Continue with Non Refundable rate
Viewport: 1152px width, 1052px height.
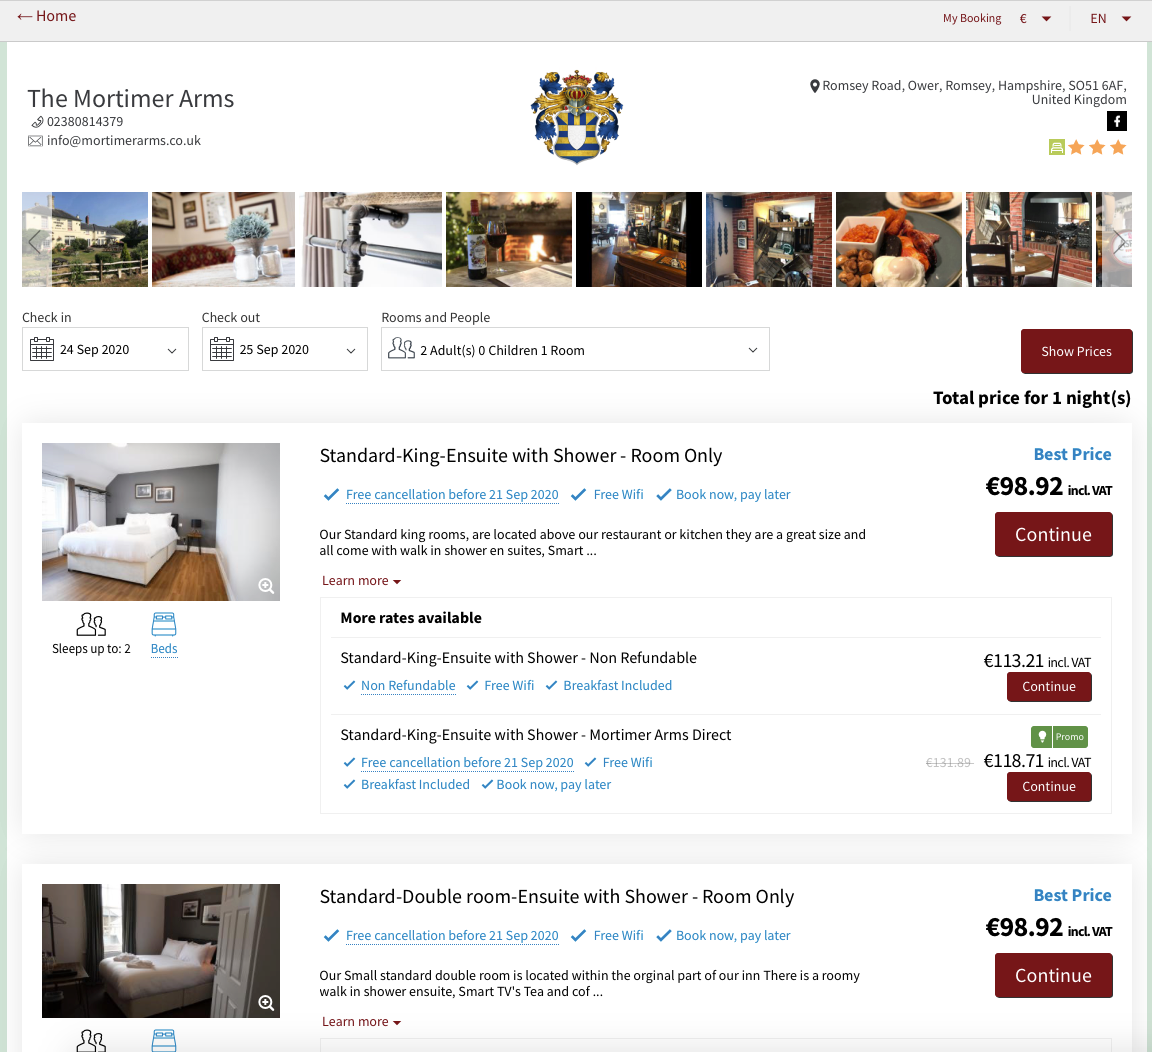point(1048,687)
